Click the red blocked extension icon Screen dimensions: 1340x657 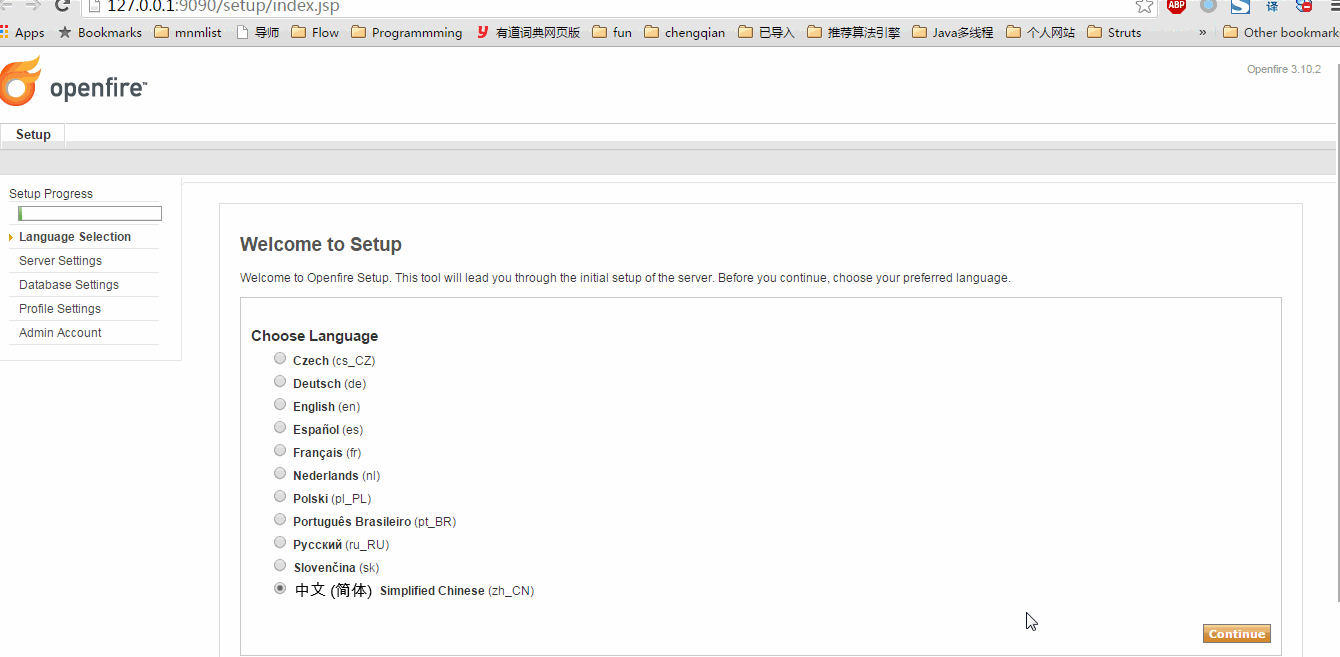(x=1304, y=6)
